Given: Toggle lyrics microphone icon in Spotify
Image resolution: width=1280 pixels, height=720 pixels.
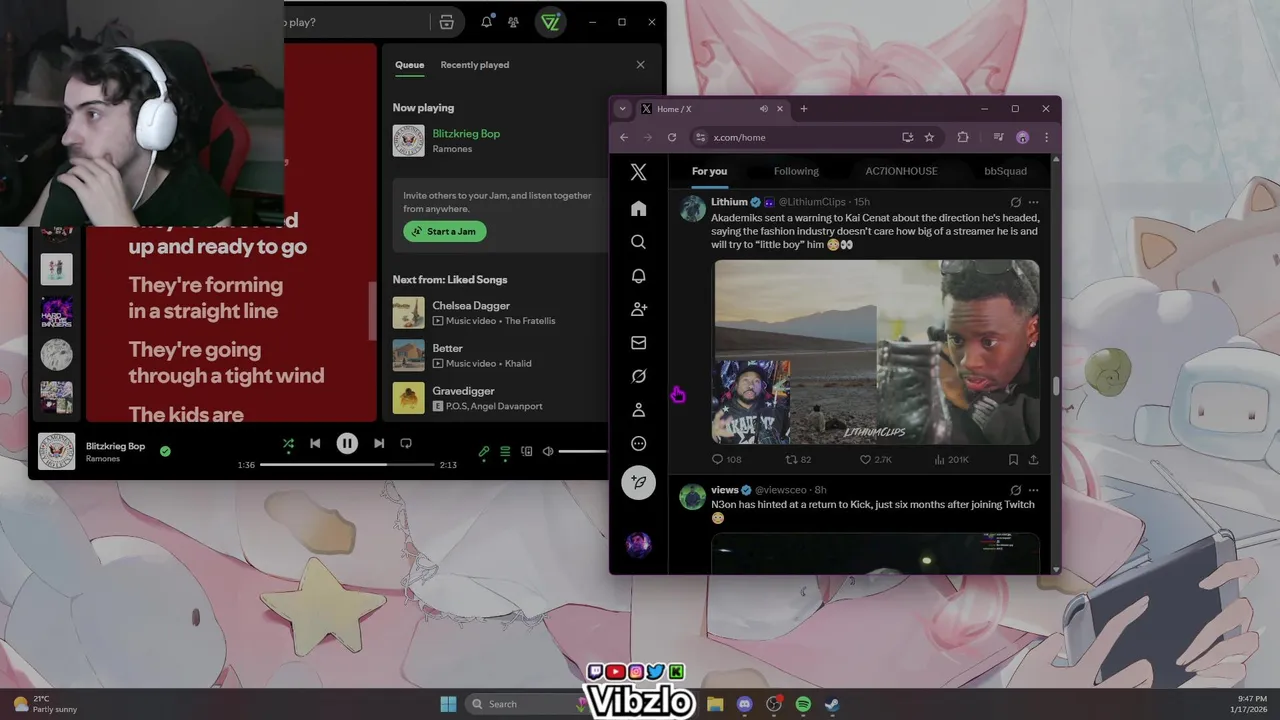Looking at the screenshot, I should [x=484, y=452].
